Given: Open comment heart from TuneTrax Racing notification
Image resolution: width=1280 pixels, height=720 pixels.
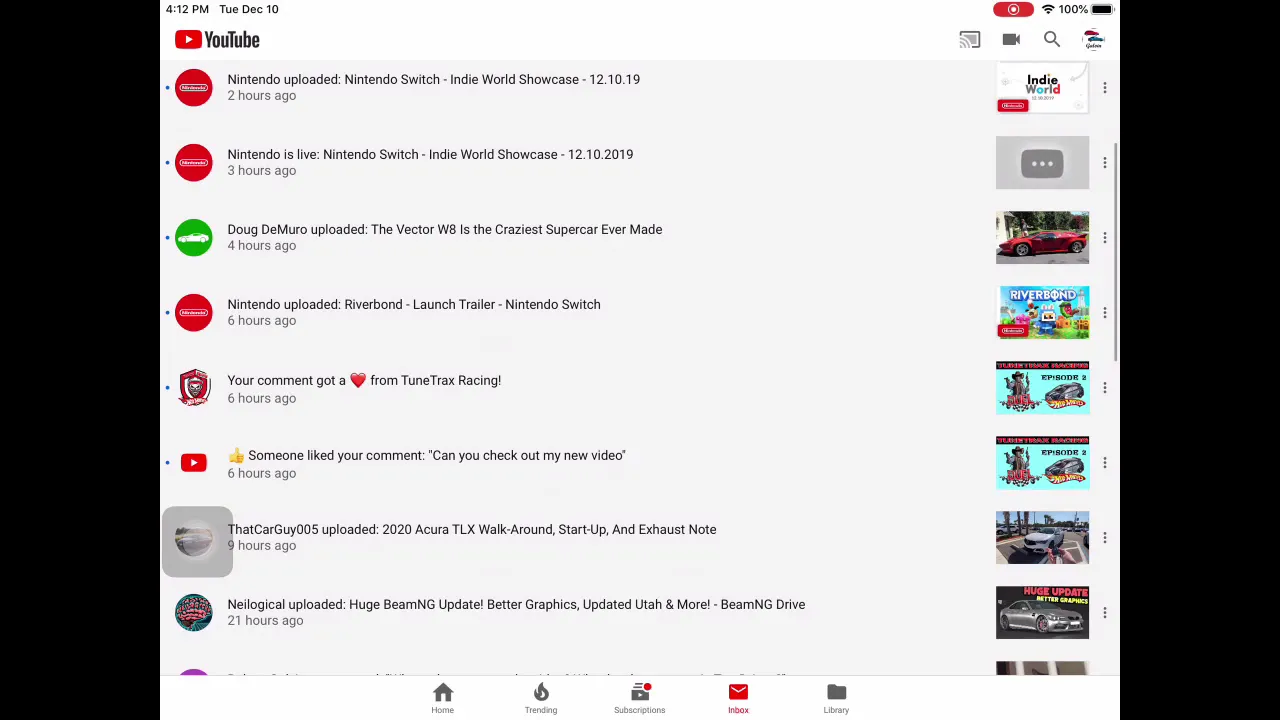Looking at the screenshot, I should pyautogui.click(x=364, y=380).
